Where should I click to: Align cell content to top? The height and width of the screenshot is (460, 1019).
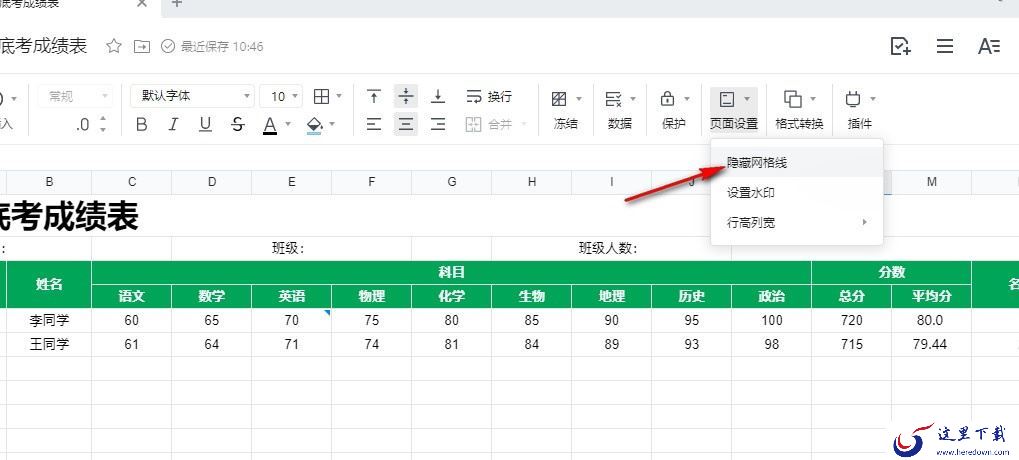tap(374, 97)
